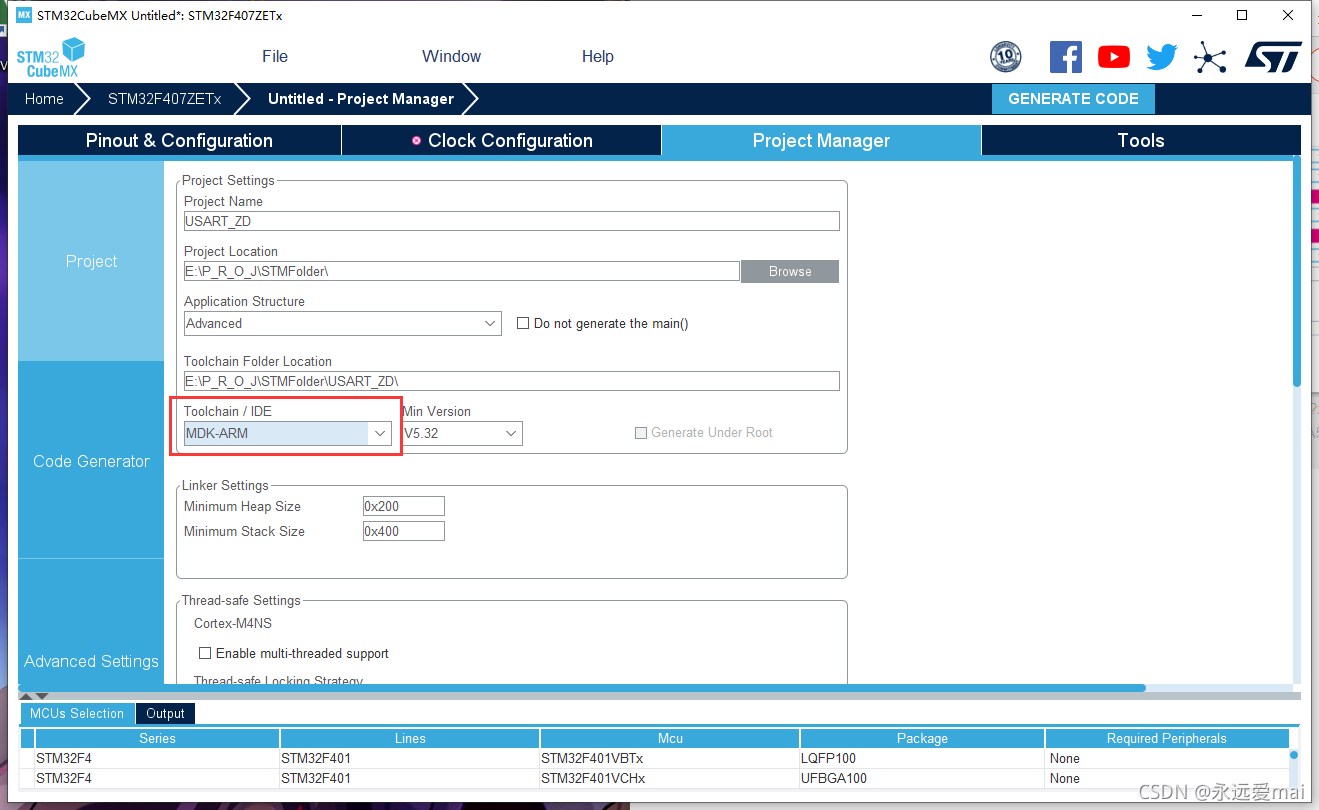Select the UFBGA100 package cell

coord(922,779)
